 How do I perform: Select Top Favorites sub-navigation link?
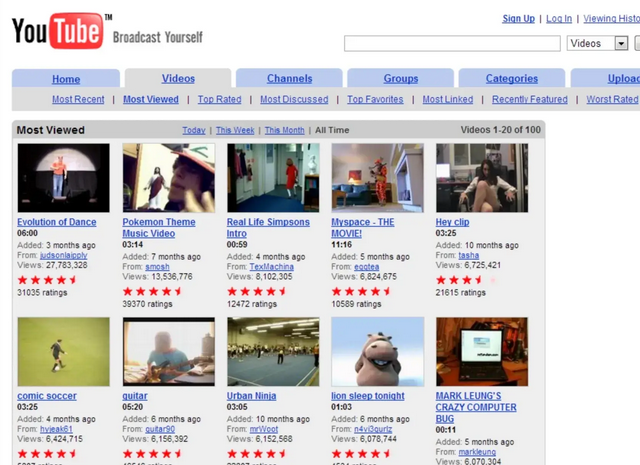(x=375, y=99)
